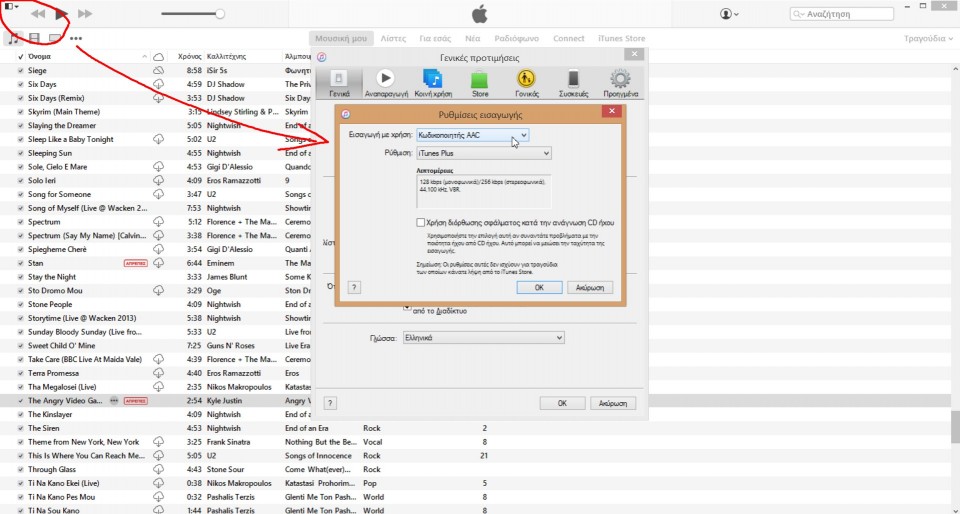Open the Movies library icon
The height and width of the screenshot is (514, 960).
coord(34,39)
